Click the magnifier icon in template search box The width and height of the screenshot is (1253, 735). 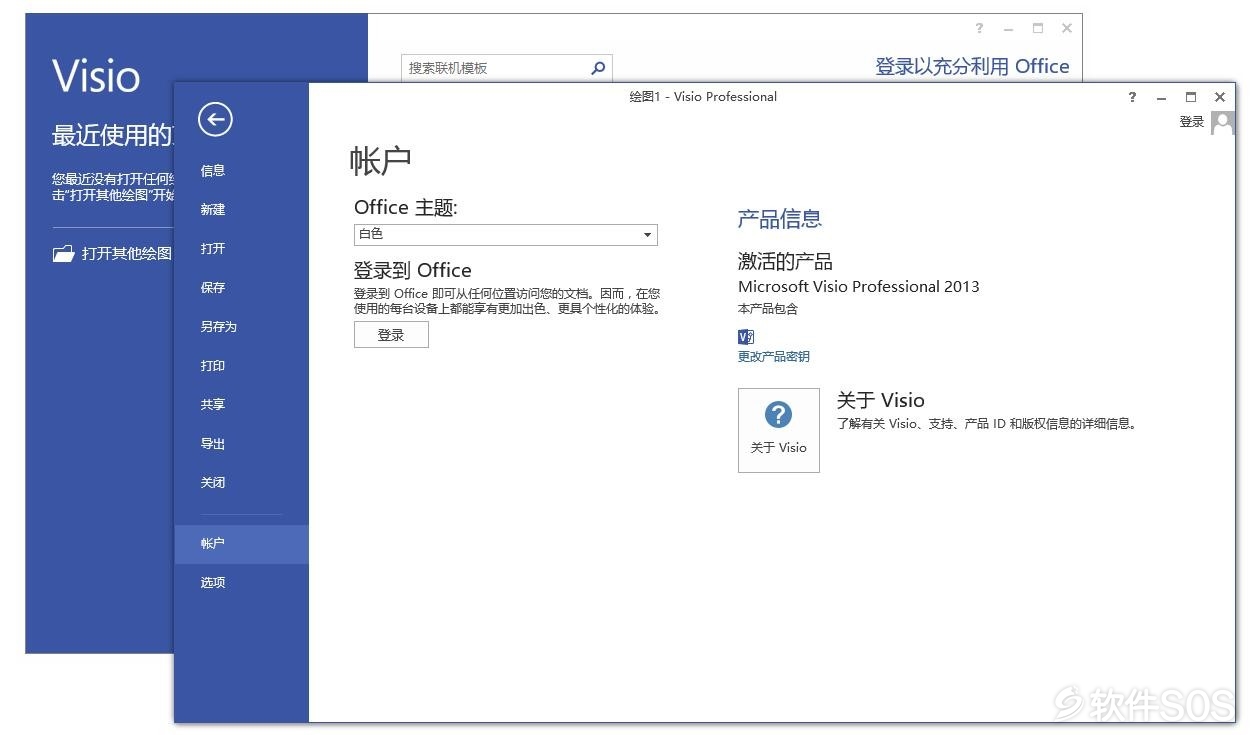coord(598,68)
